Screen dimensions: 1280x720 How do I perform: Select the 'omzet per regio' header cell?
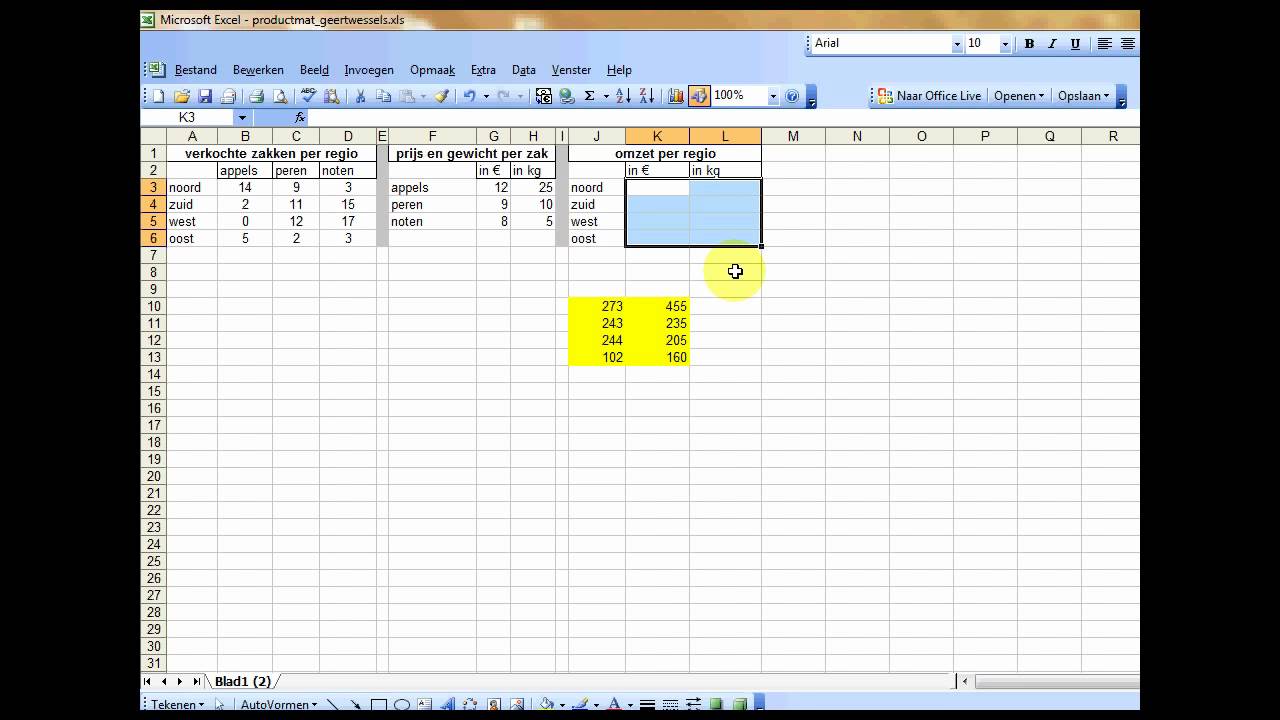665,153
